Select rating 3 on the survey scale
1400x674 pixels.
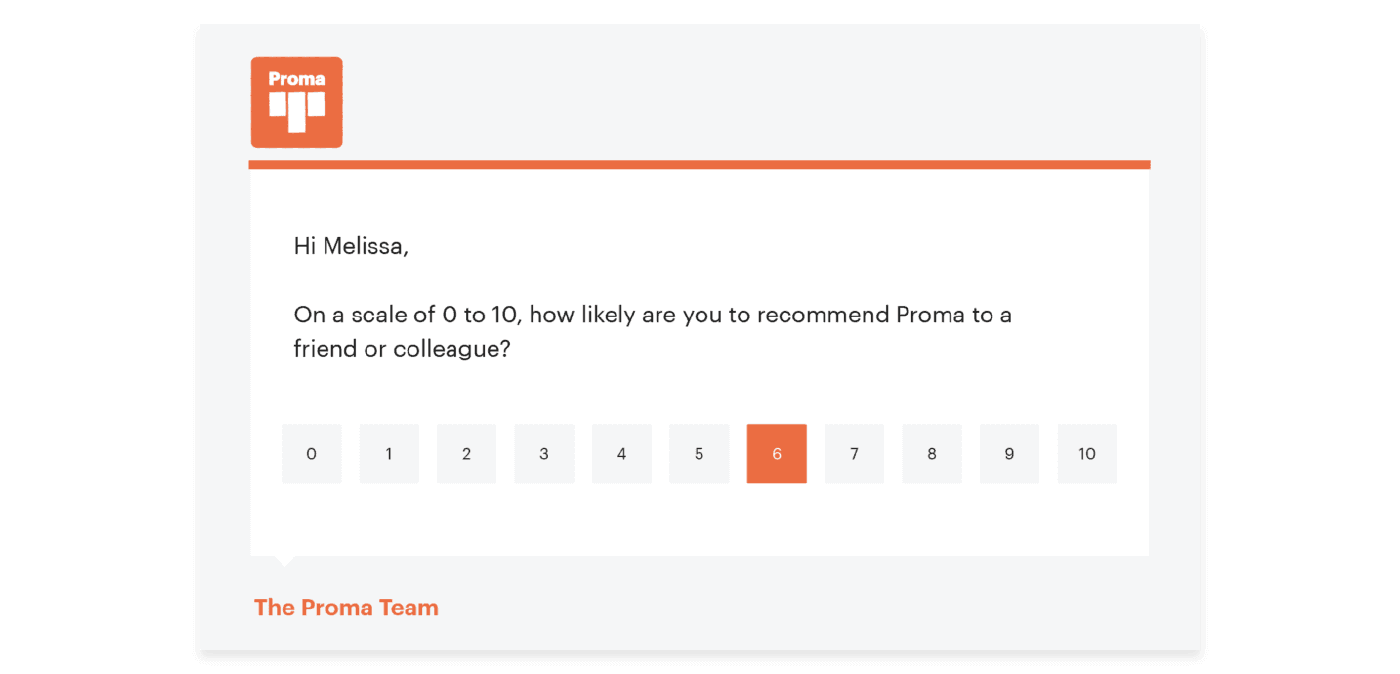pyautogui.click(x=544, y=453)
